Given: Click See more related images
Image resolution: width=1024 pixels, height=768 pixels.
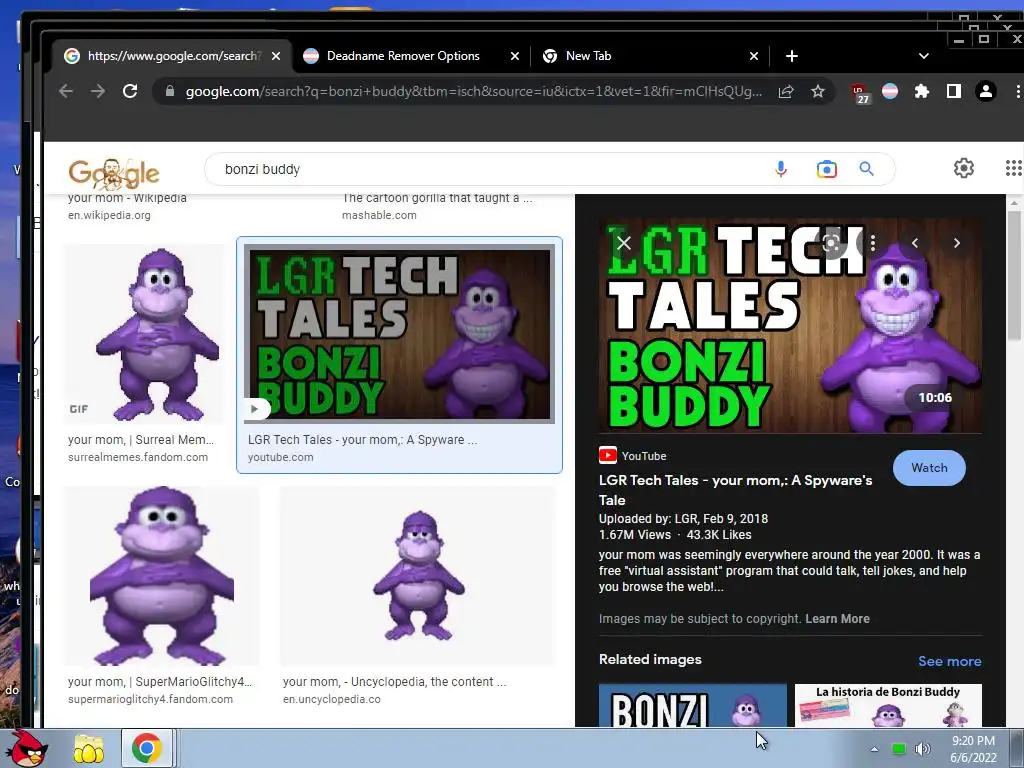Looking at the screenshot, I should coord(950,661).
